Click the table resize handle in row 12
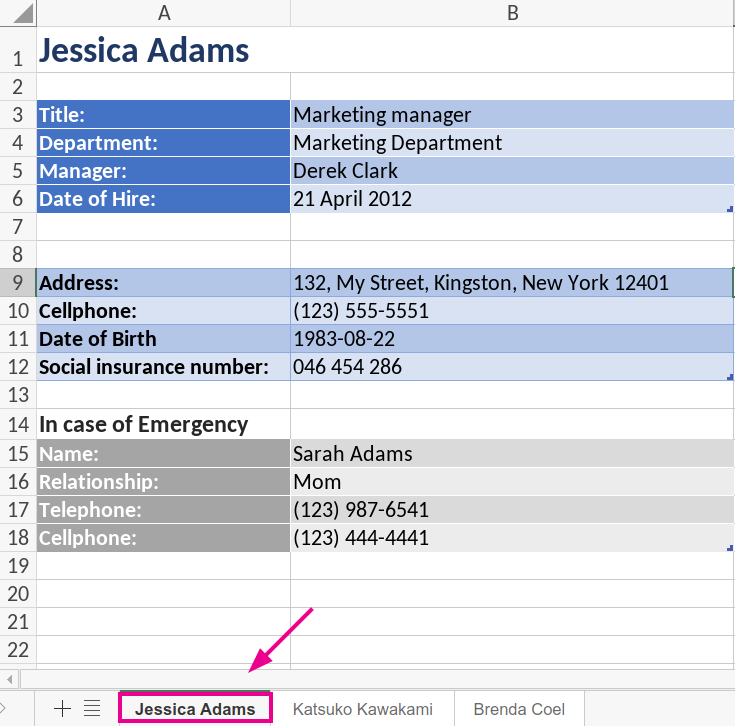The height and width of the screenshot is (726, 735). (730, 377)
